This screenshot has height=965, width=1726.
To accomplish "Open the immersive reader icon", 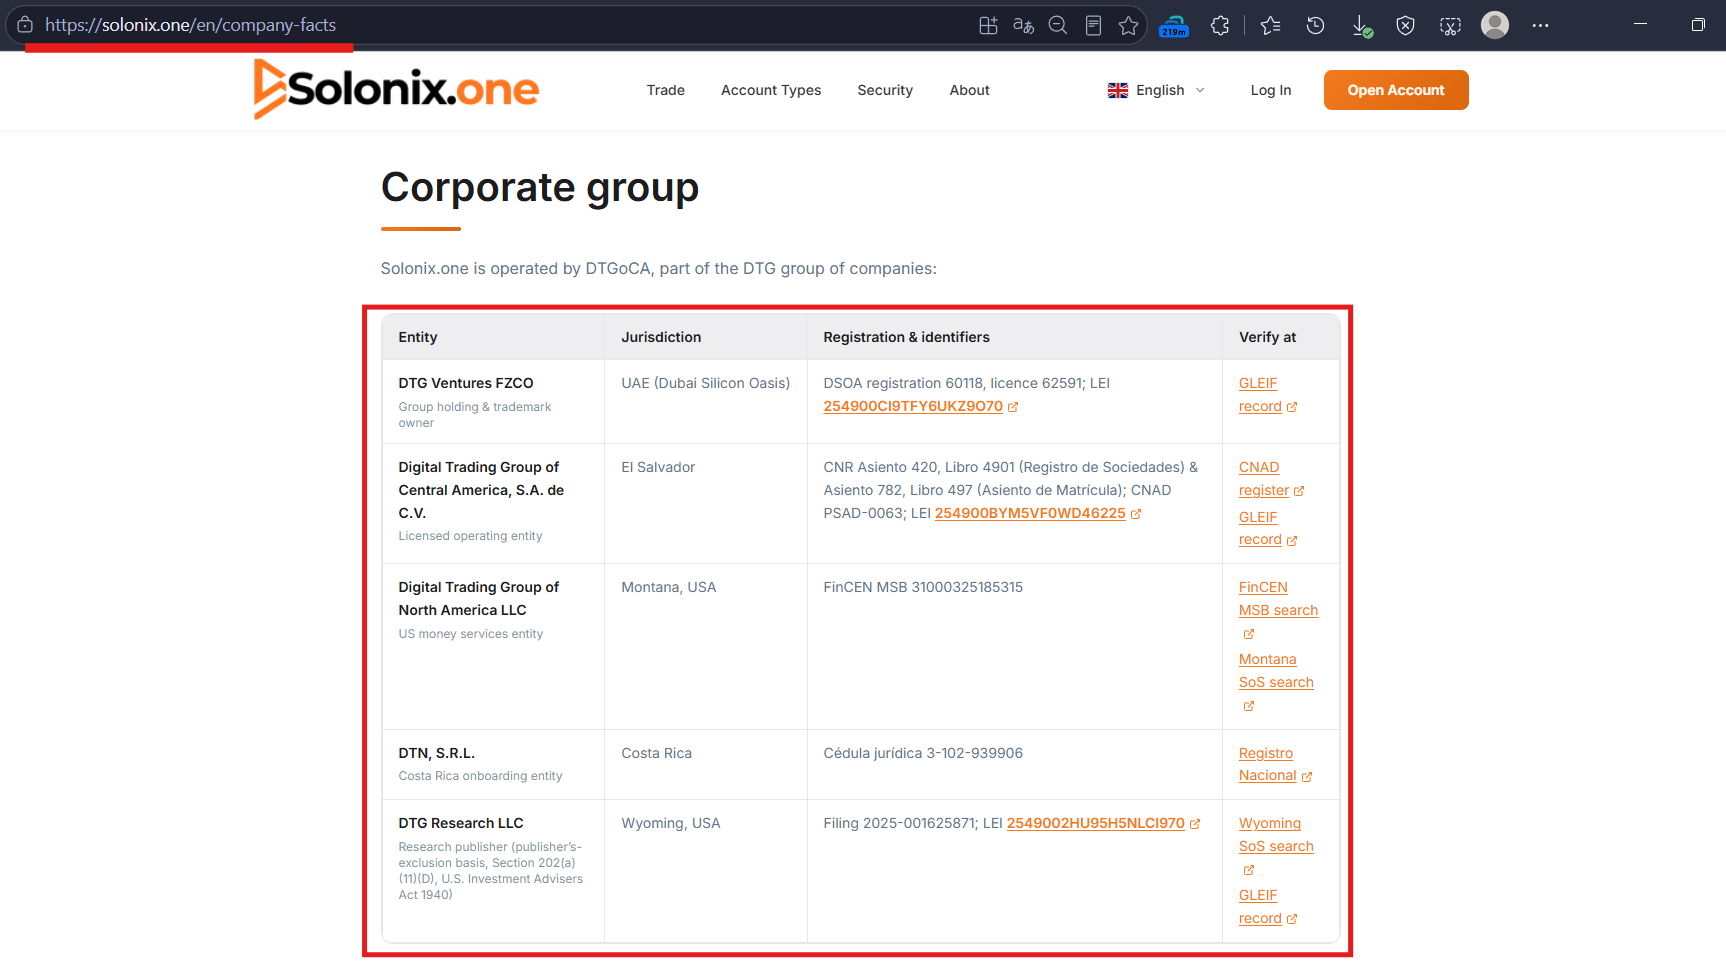I will click(x=1093, y=26).
